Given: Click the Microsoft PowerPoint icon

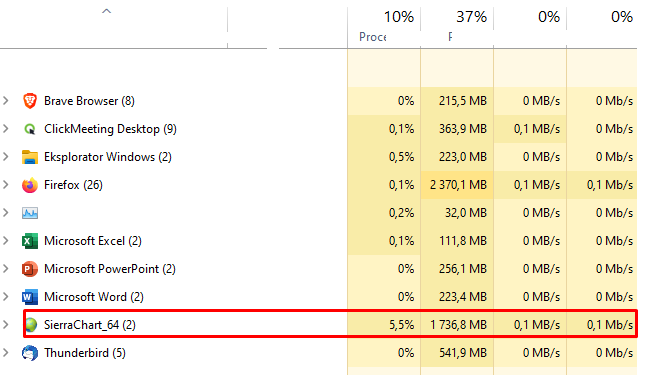Looking at the screenshot, I should tap(30, 269).
